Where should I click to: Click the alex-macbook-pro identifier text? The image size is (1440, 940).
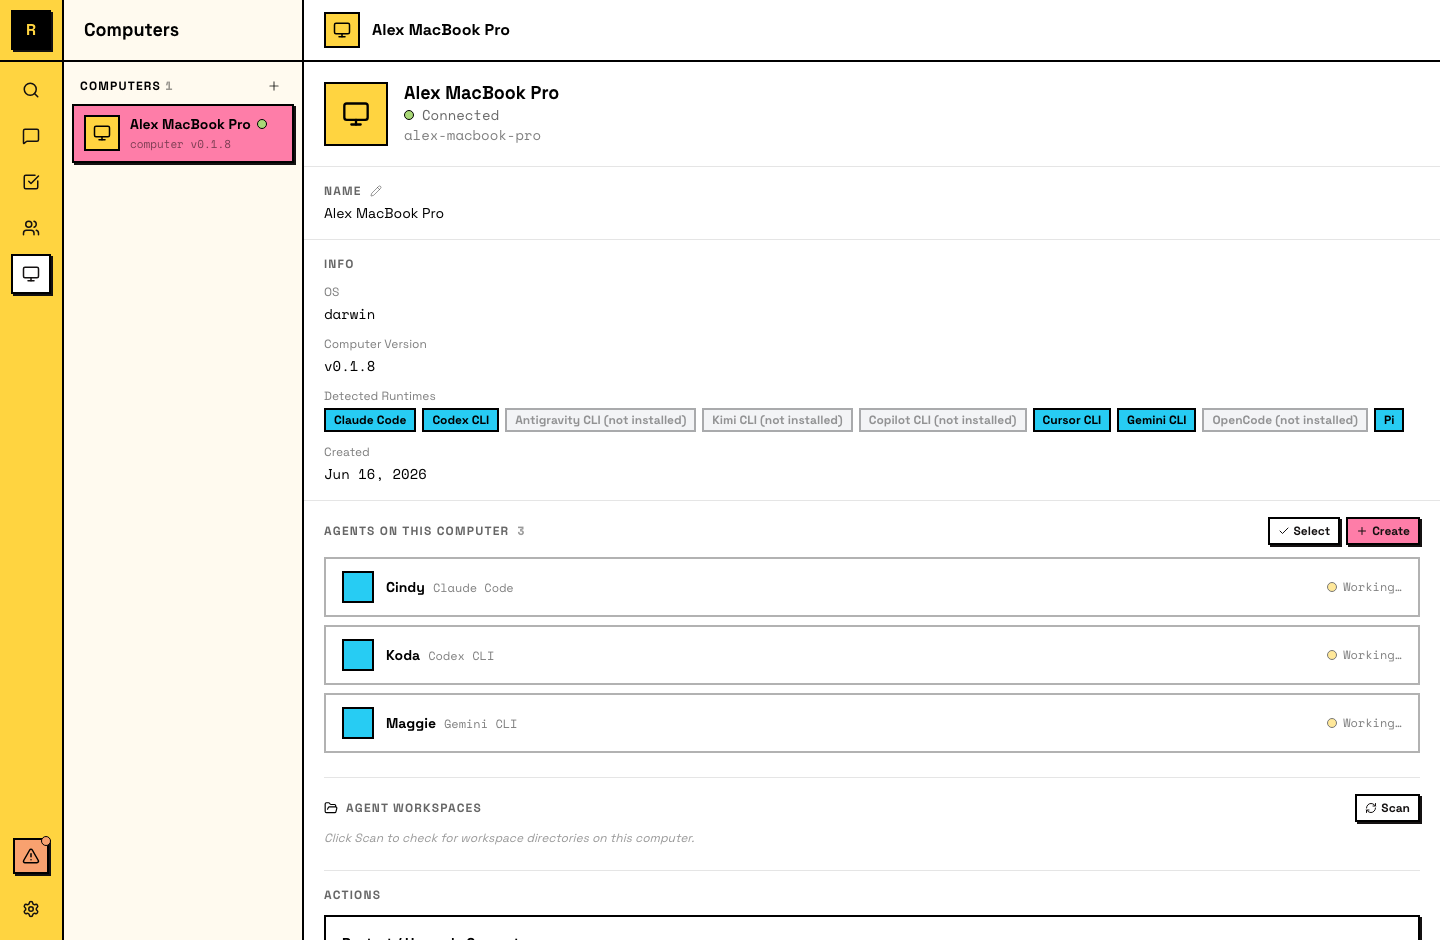[x=472, y=136]
